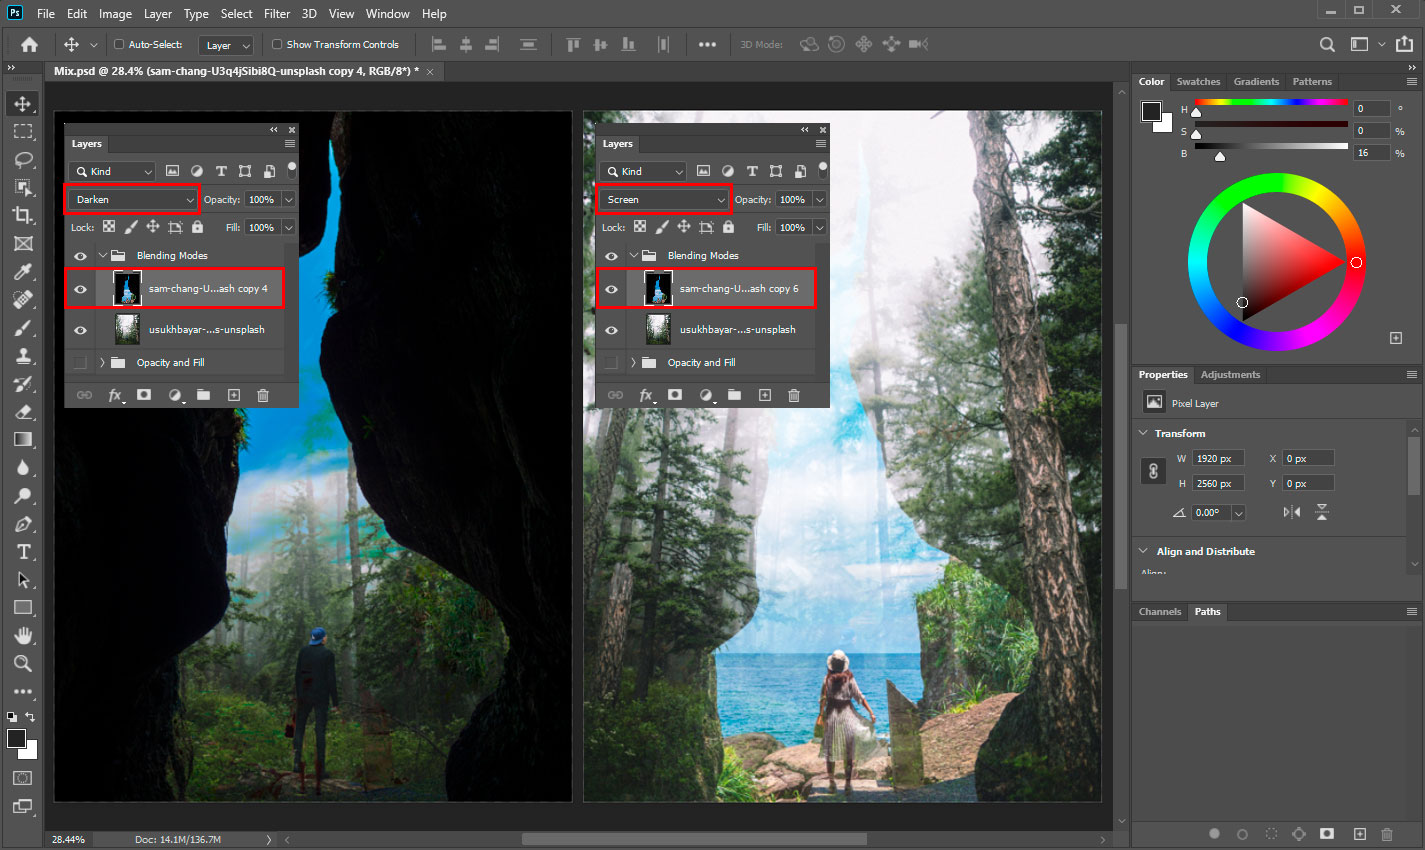
Task: Add a layer mask from the Layers panel
Action: pos(144,395)
